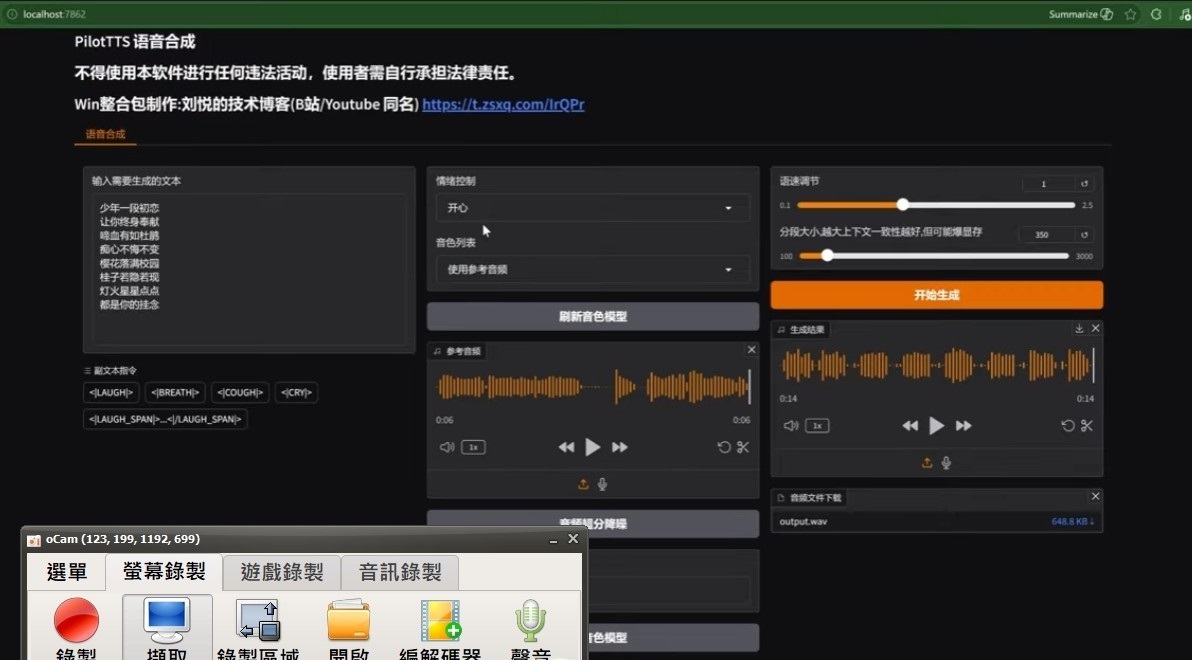
Task: Undo edits in reference audio player
Action: 724,447
